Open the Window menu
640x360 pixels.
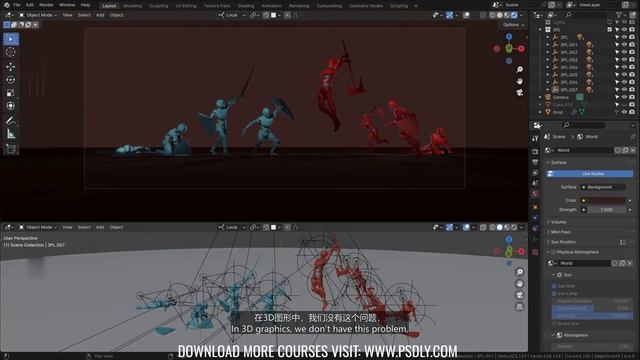tap(67, 5)
